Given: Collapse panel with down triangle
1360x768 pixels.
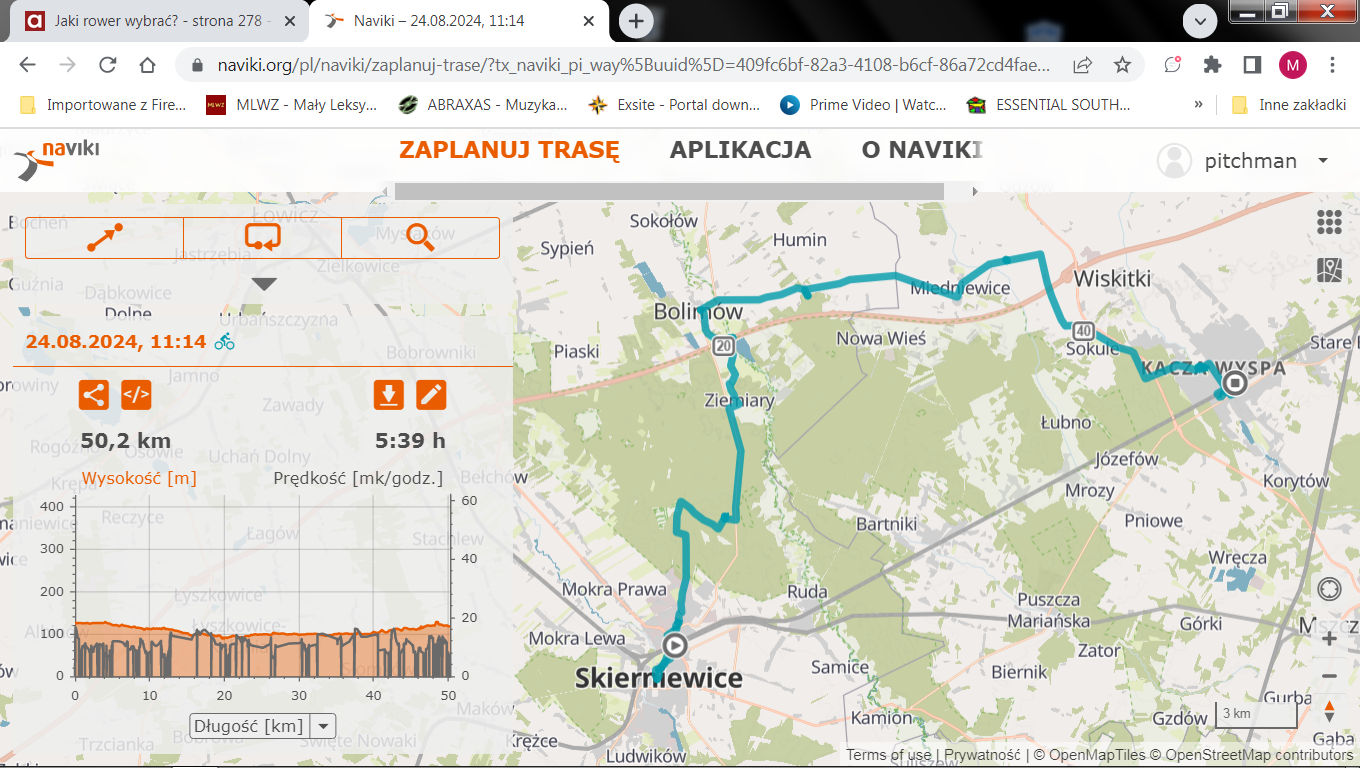Looking at the screenshot, I should (x=263, y=284).
